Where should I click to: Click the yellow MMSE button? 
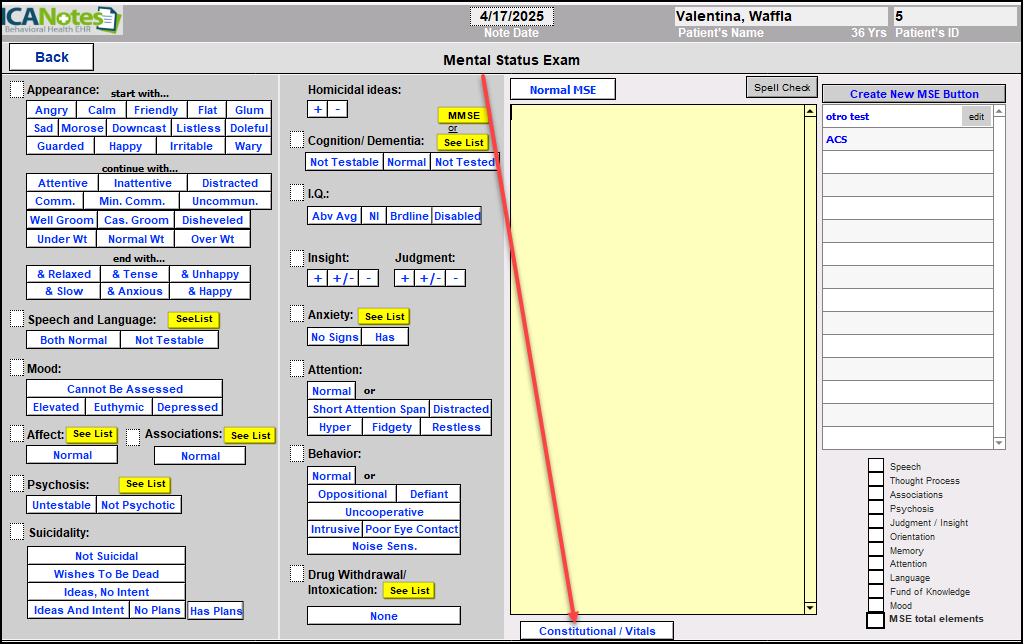coord(463,116)
